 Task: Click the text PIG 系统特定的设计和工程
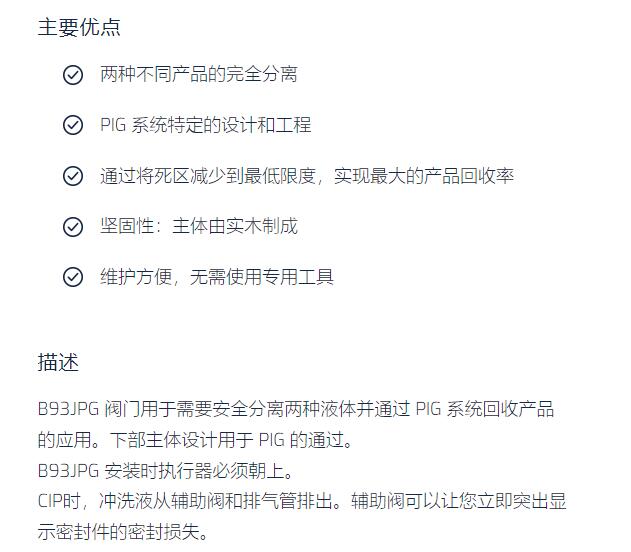pyautogui.click(x=206, y=125)
